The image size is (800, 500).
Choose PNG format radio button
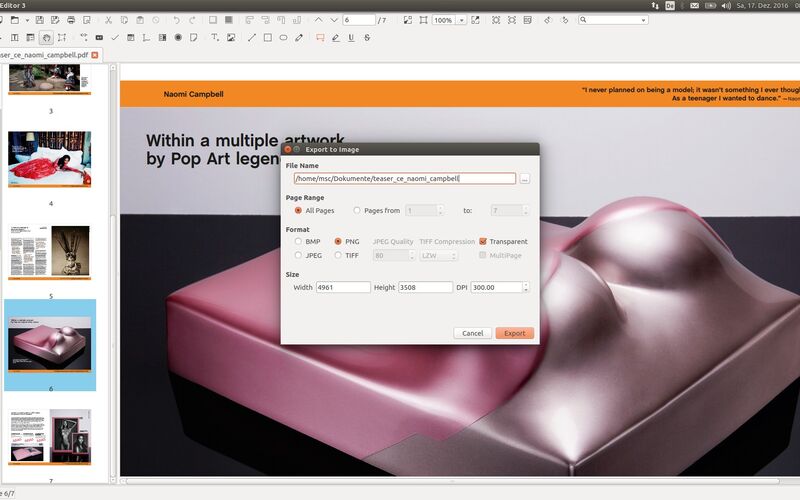[338, 241]
